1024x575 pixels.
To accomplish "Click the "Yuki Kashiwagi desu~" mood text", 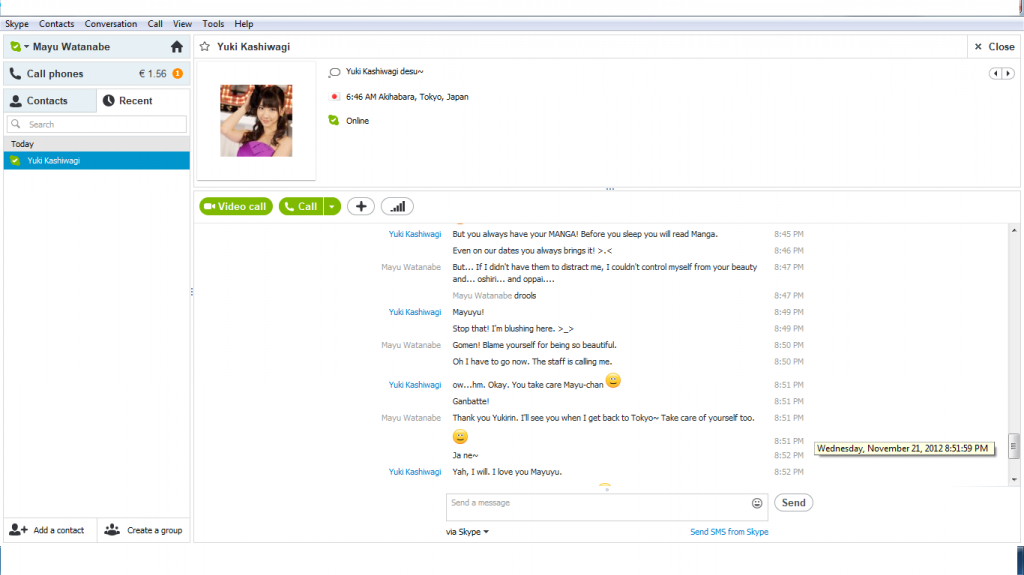I will tap(385, 71).
